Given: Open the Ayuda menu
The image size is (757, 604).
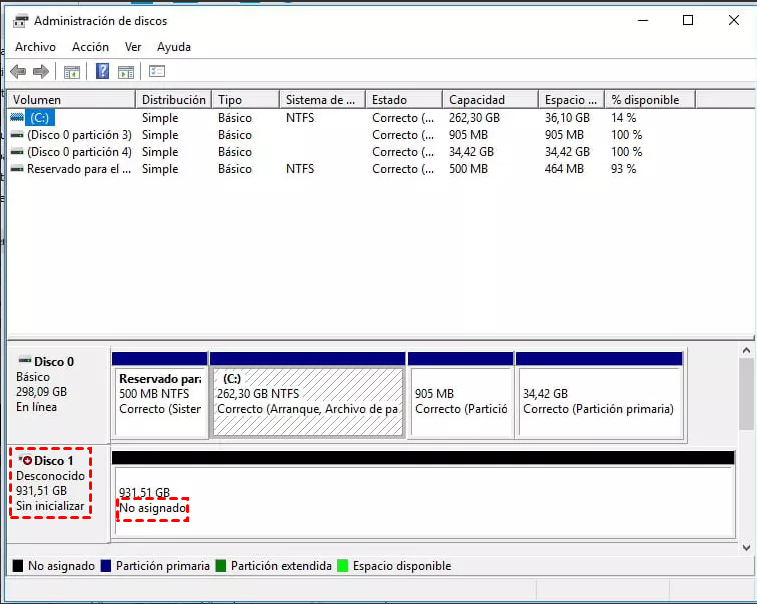Looking at the screenshot, I should pos(174,47).
